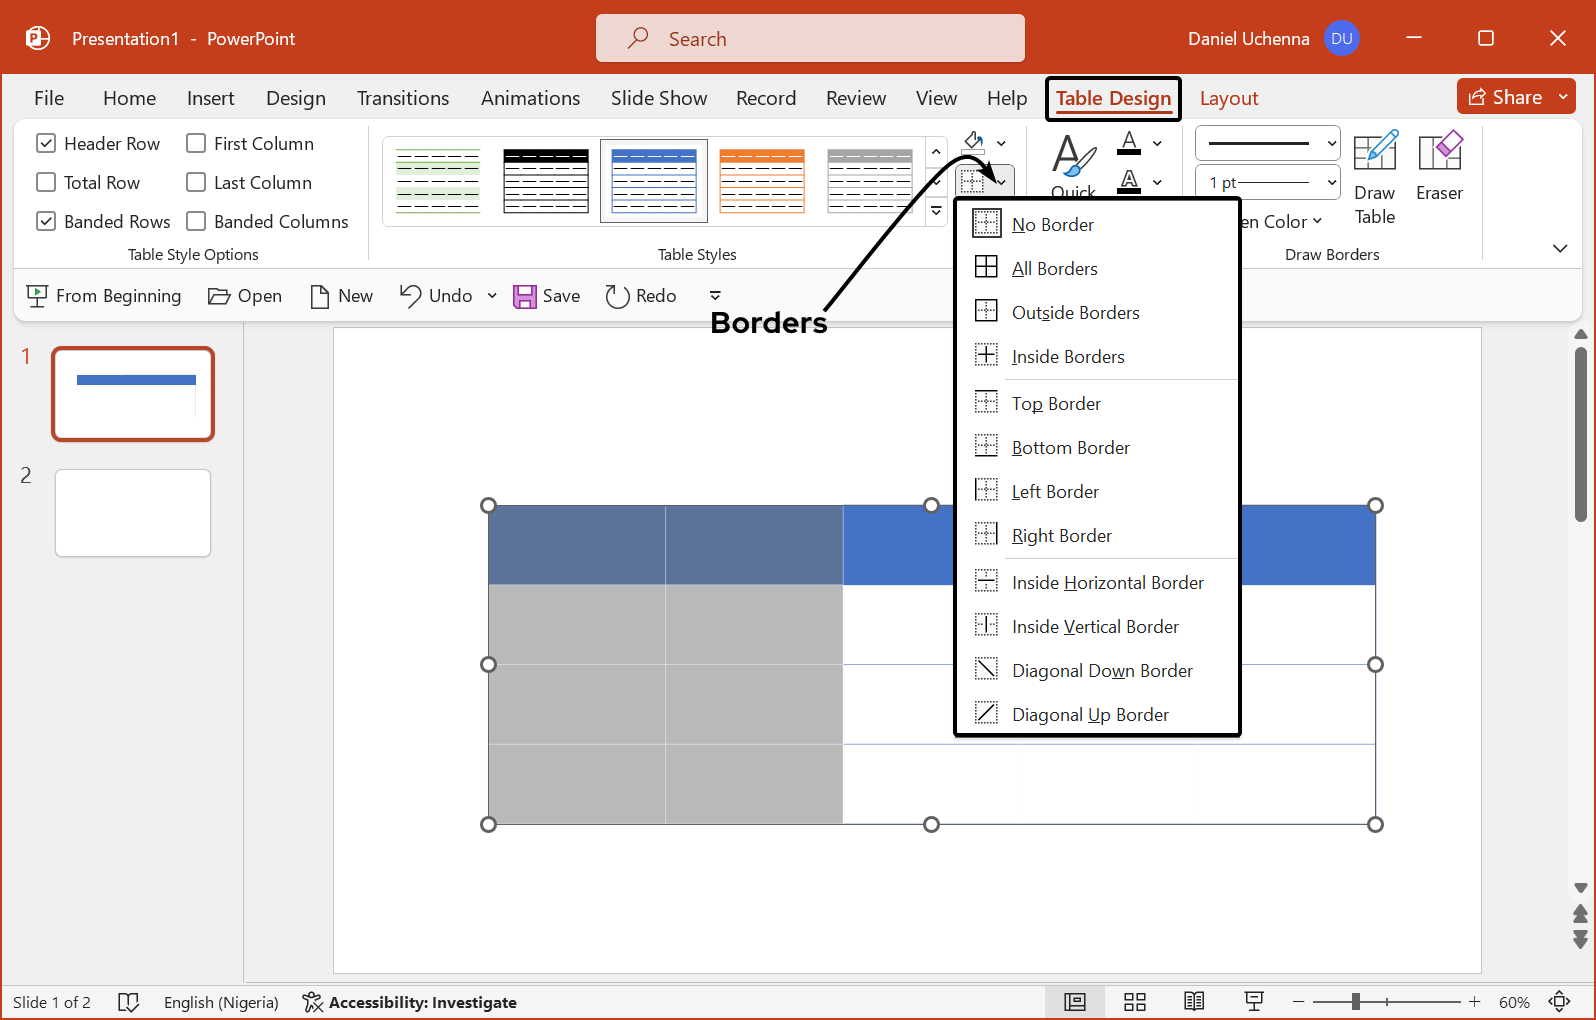Open the Layout ribbon tab
The image size is (1596, 1020).
1228,98
